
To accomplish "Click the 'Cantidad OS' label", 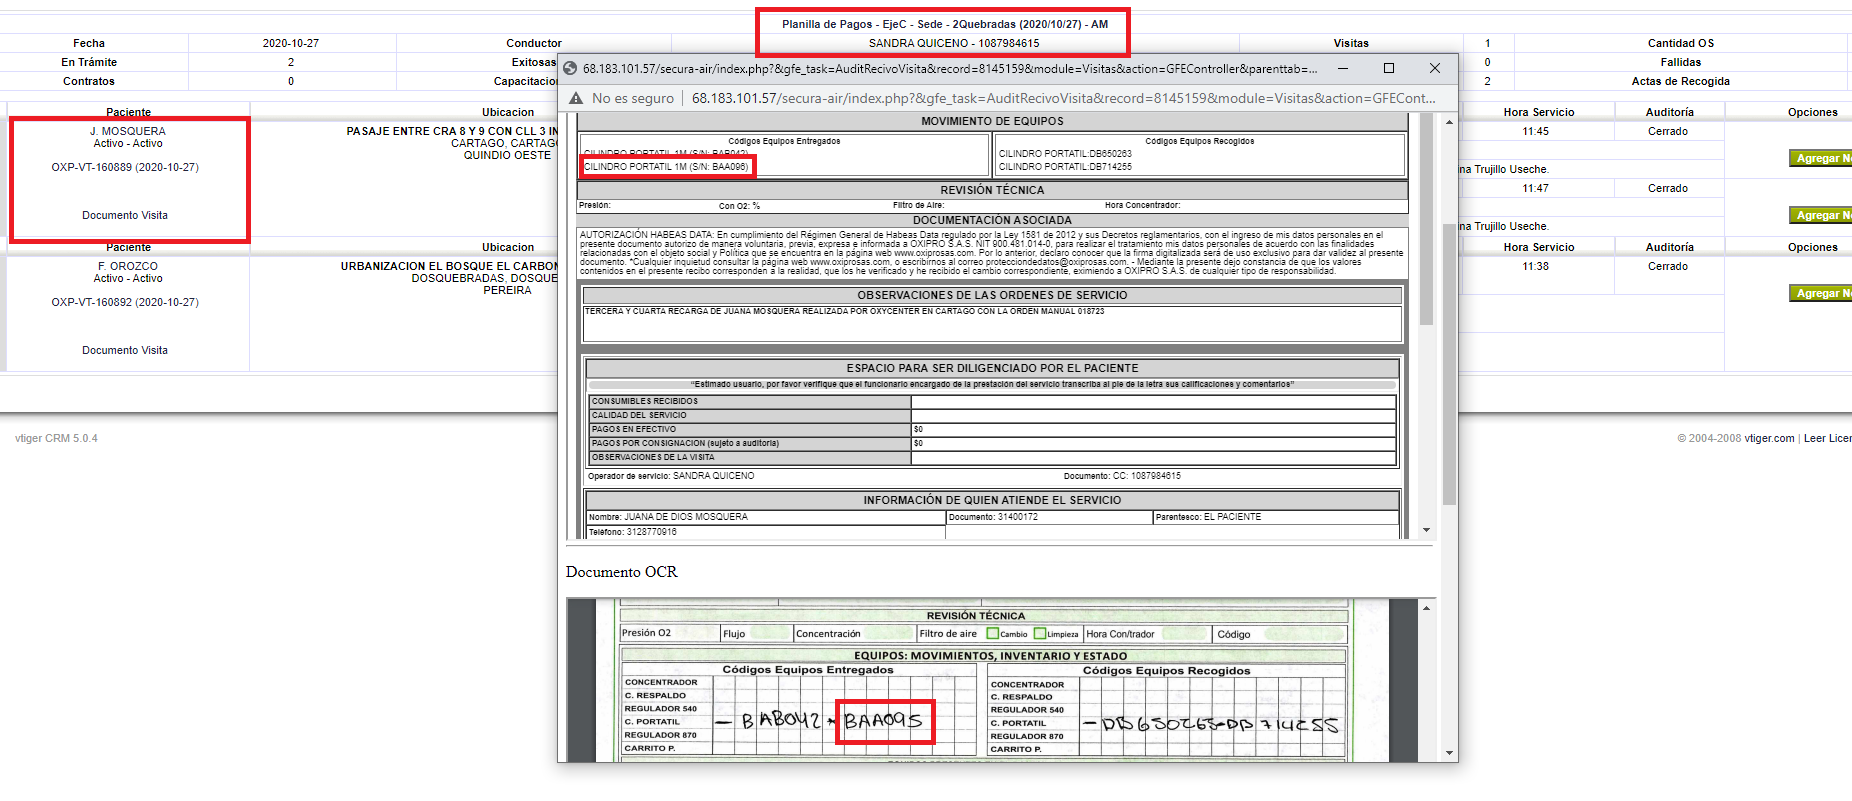I will tap(1681, 43).
